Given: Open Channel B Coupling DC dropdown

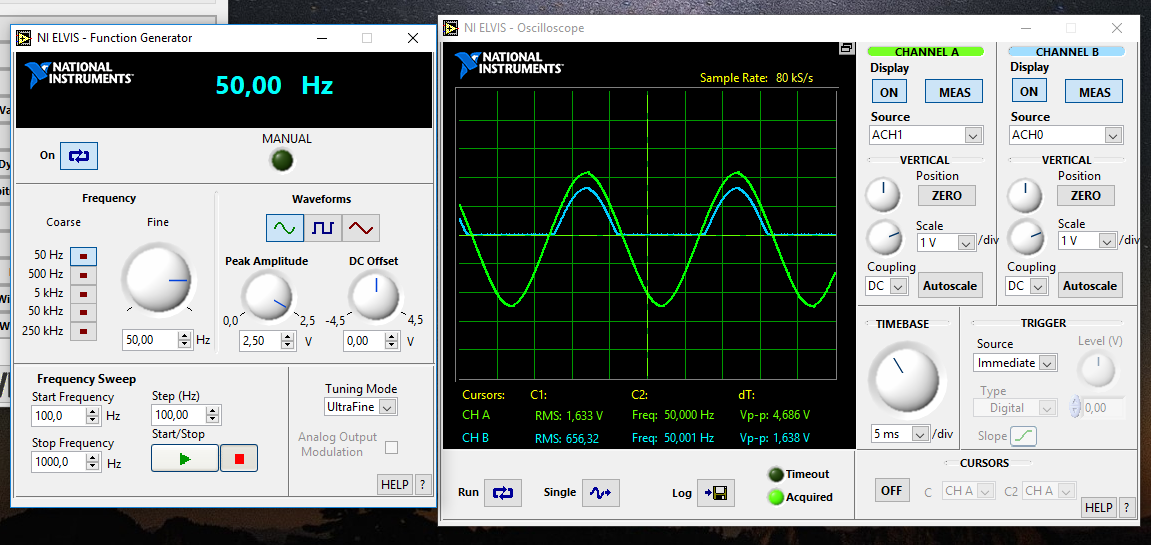Looking at the screenshot, I should click(x=1027, y=286).
